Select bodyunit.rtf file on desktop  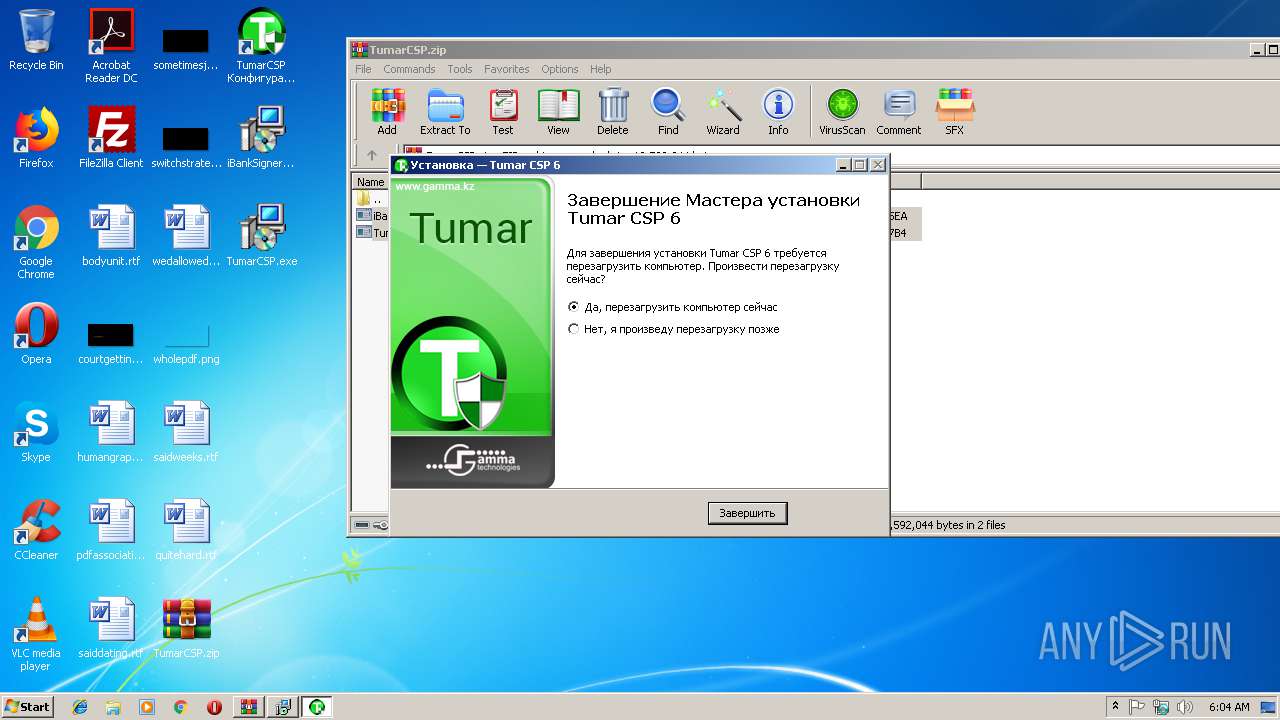[111, 236]
